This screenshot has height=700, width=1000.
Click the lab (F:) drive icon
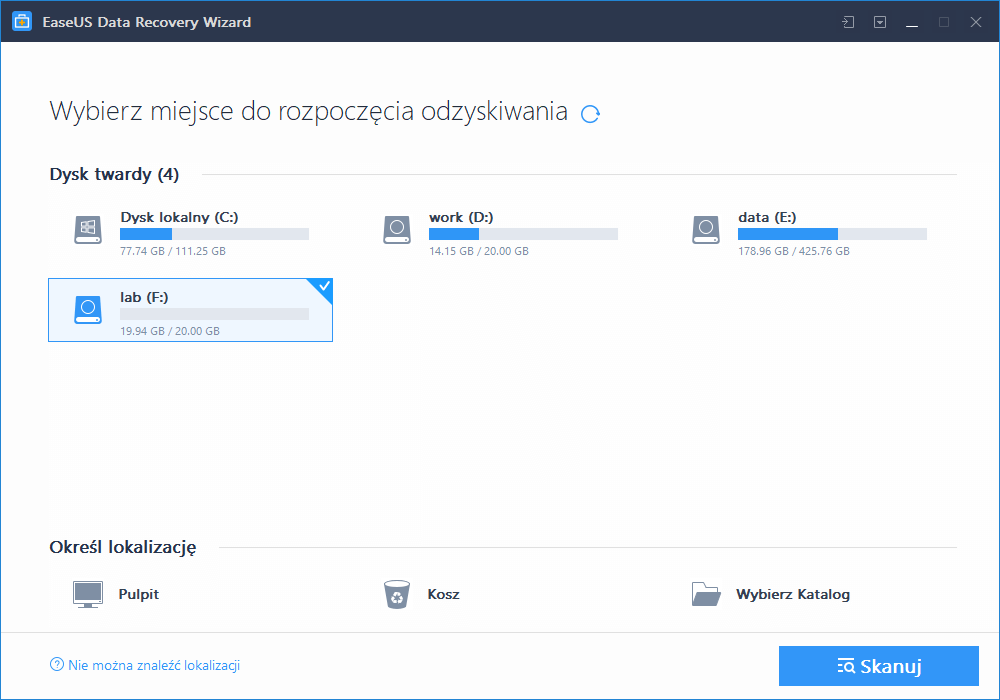pyautogui.click(x=88, y=310)
